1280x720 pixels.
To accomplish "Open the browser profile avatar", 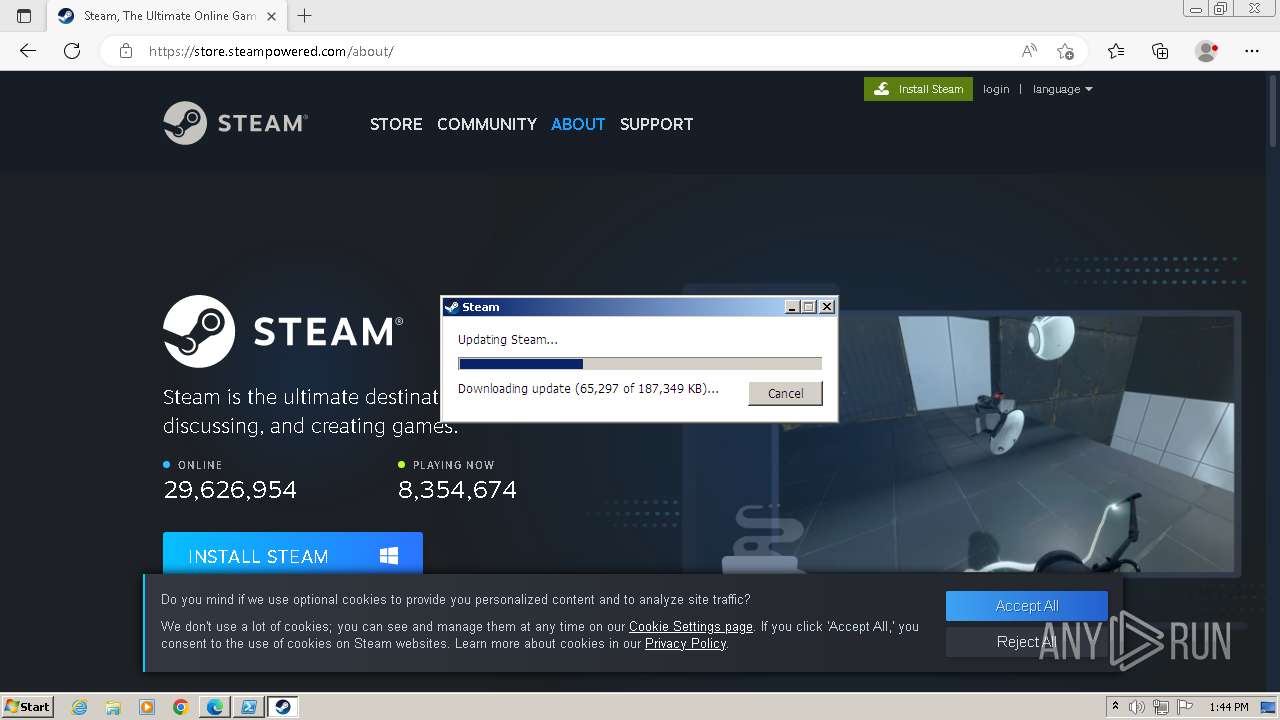I will pos(1206,51).
